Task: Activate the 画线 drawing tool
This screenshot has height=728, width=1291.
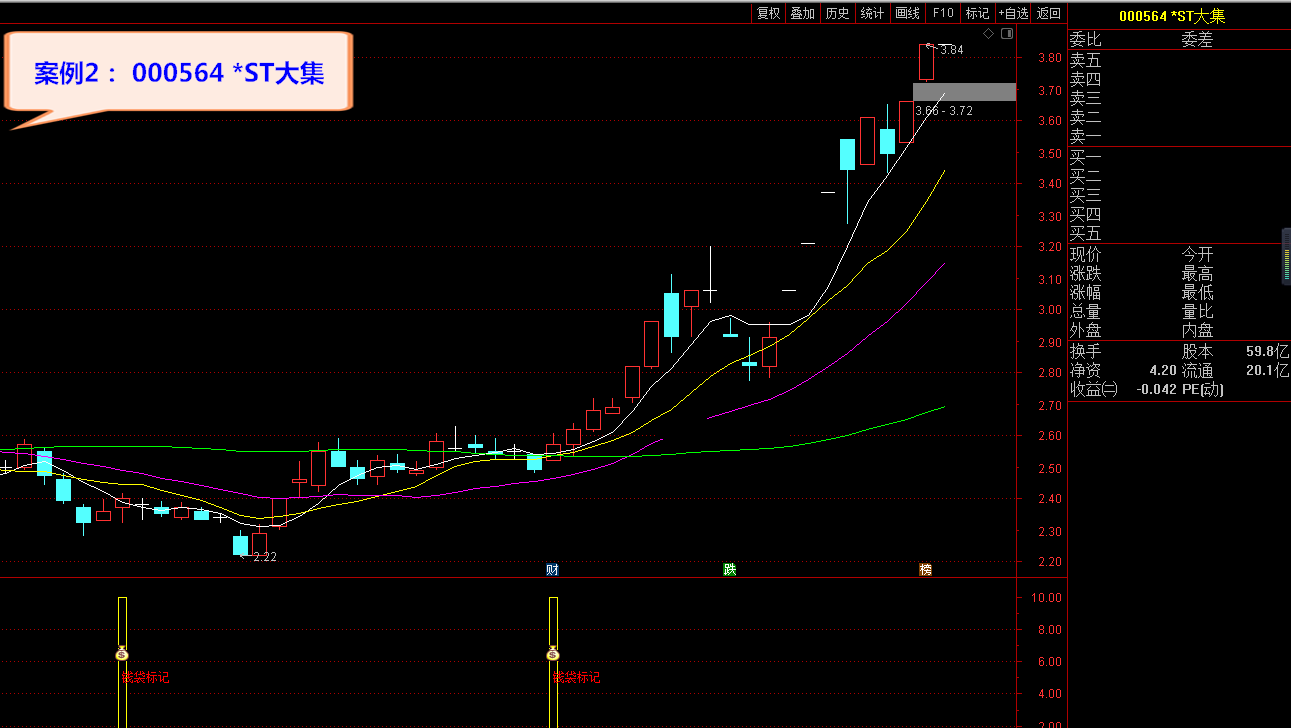Action: (x=907, y=13)
